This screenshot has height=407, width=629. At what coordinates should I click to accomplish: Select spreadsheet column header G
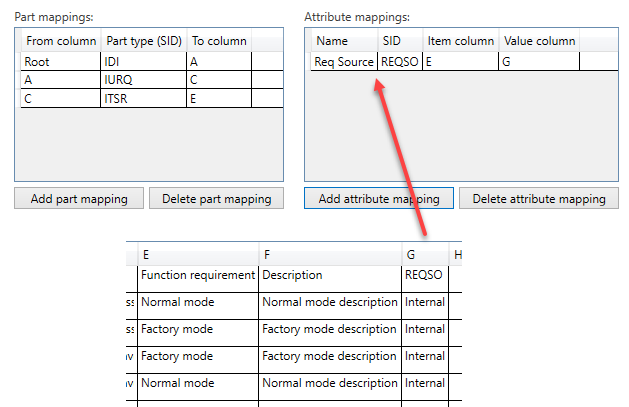pyautogui.click(x=425, y=255)
